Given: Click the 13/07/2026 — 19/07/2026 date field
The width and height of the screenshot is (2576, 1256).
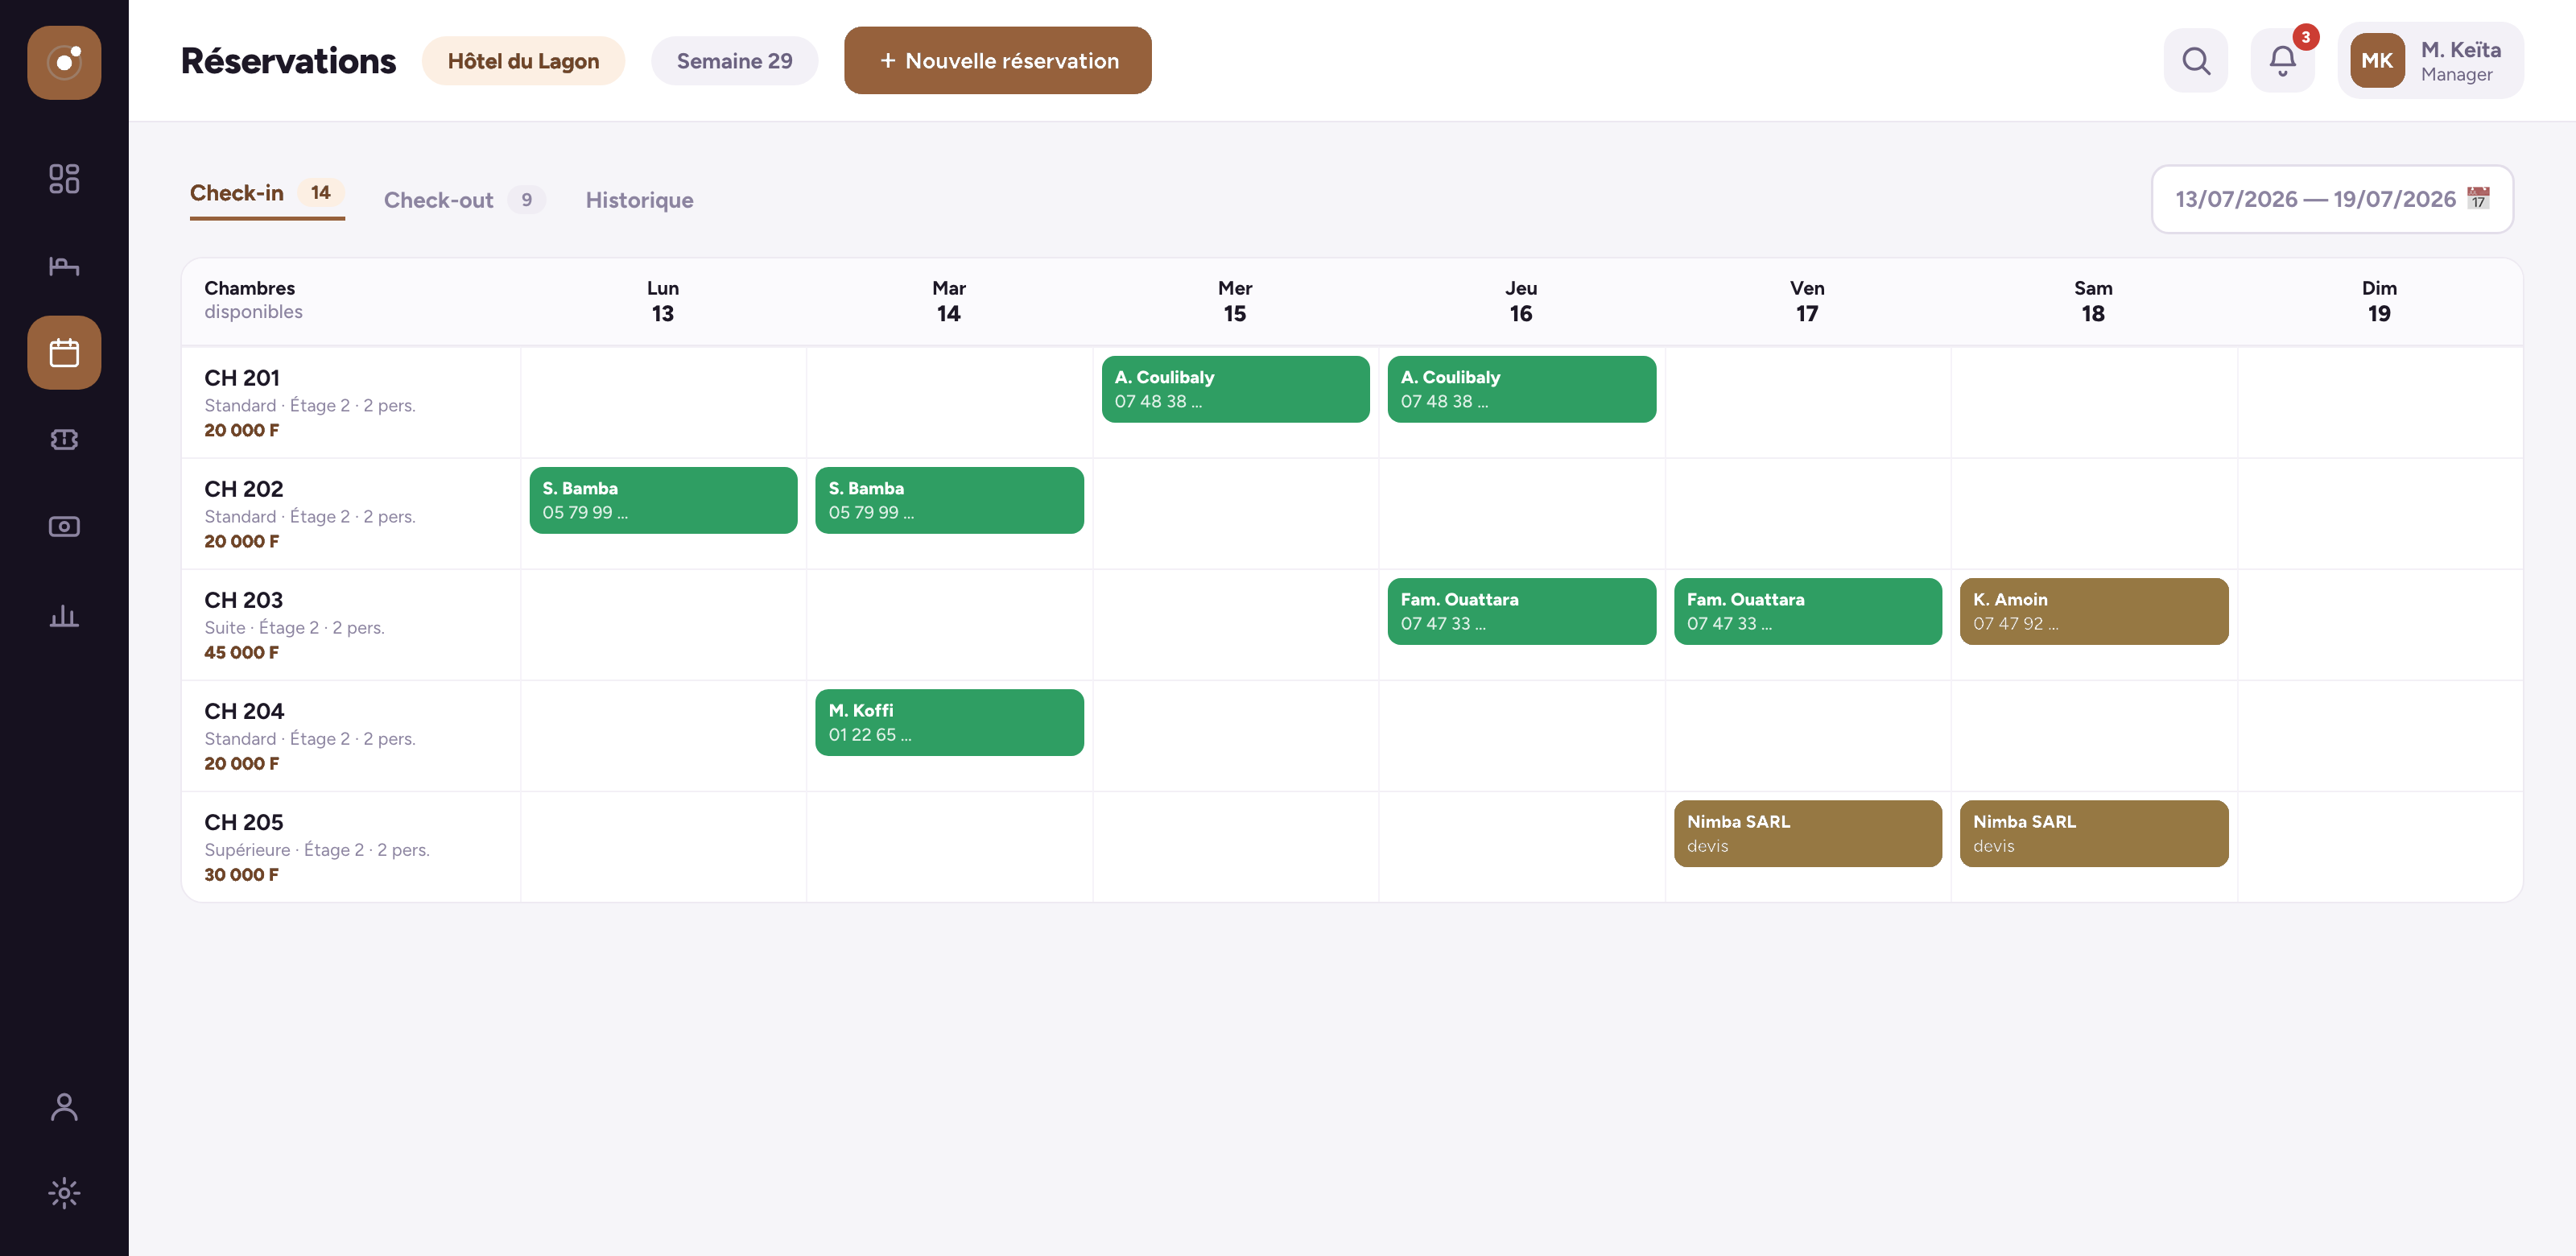Looking at the screenshot, I should point(2332,199).
